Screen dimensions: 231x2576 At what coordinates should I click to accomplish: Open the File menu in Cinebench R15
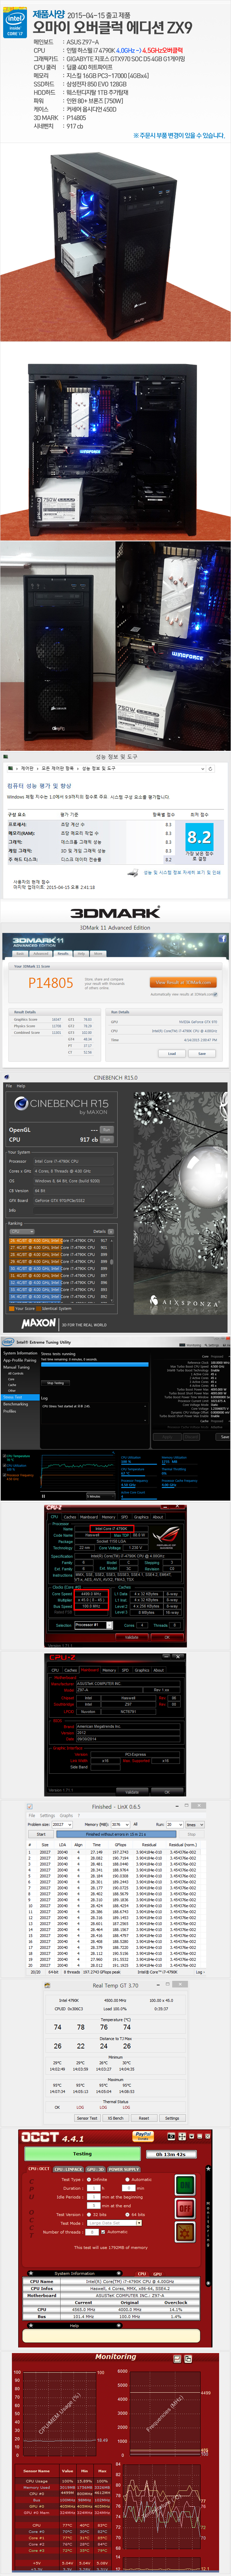pos(9,1086)
